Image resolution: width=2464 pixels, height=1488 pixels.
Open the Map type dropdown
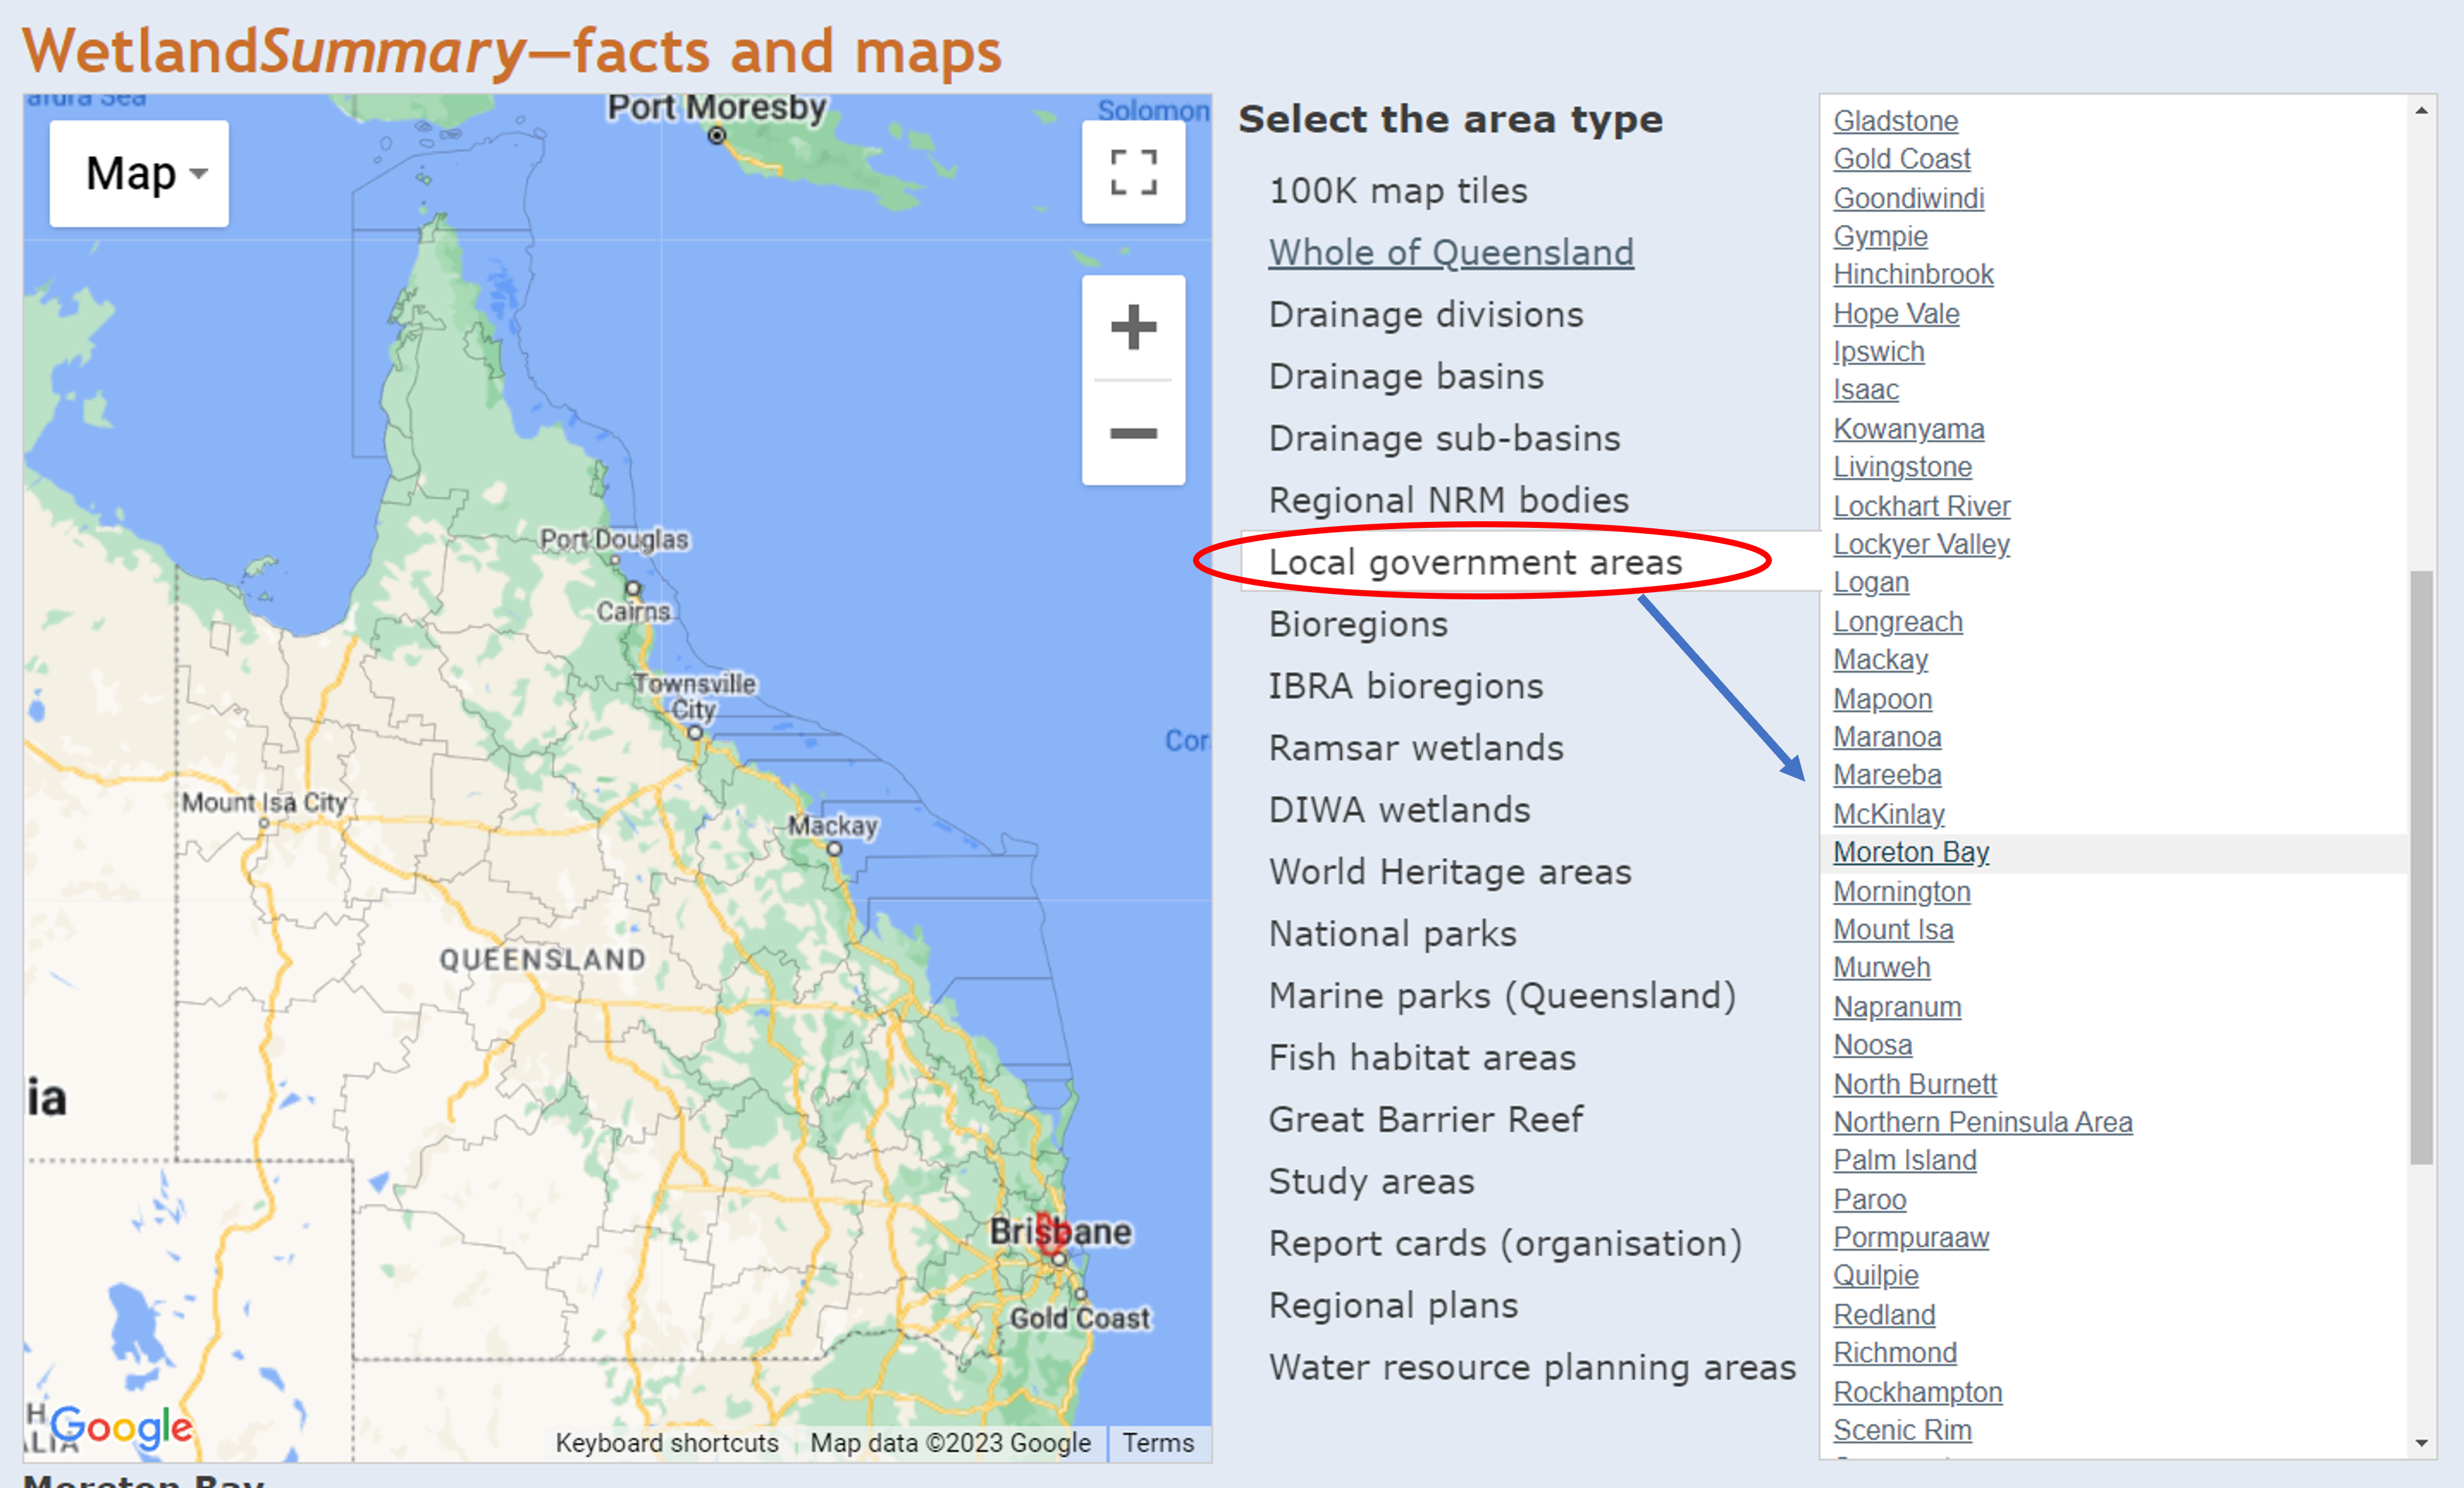click(140, 173)
